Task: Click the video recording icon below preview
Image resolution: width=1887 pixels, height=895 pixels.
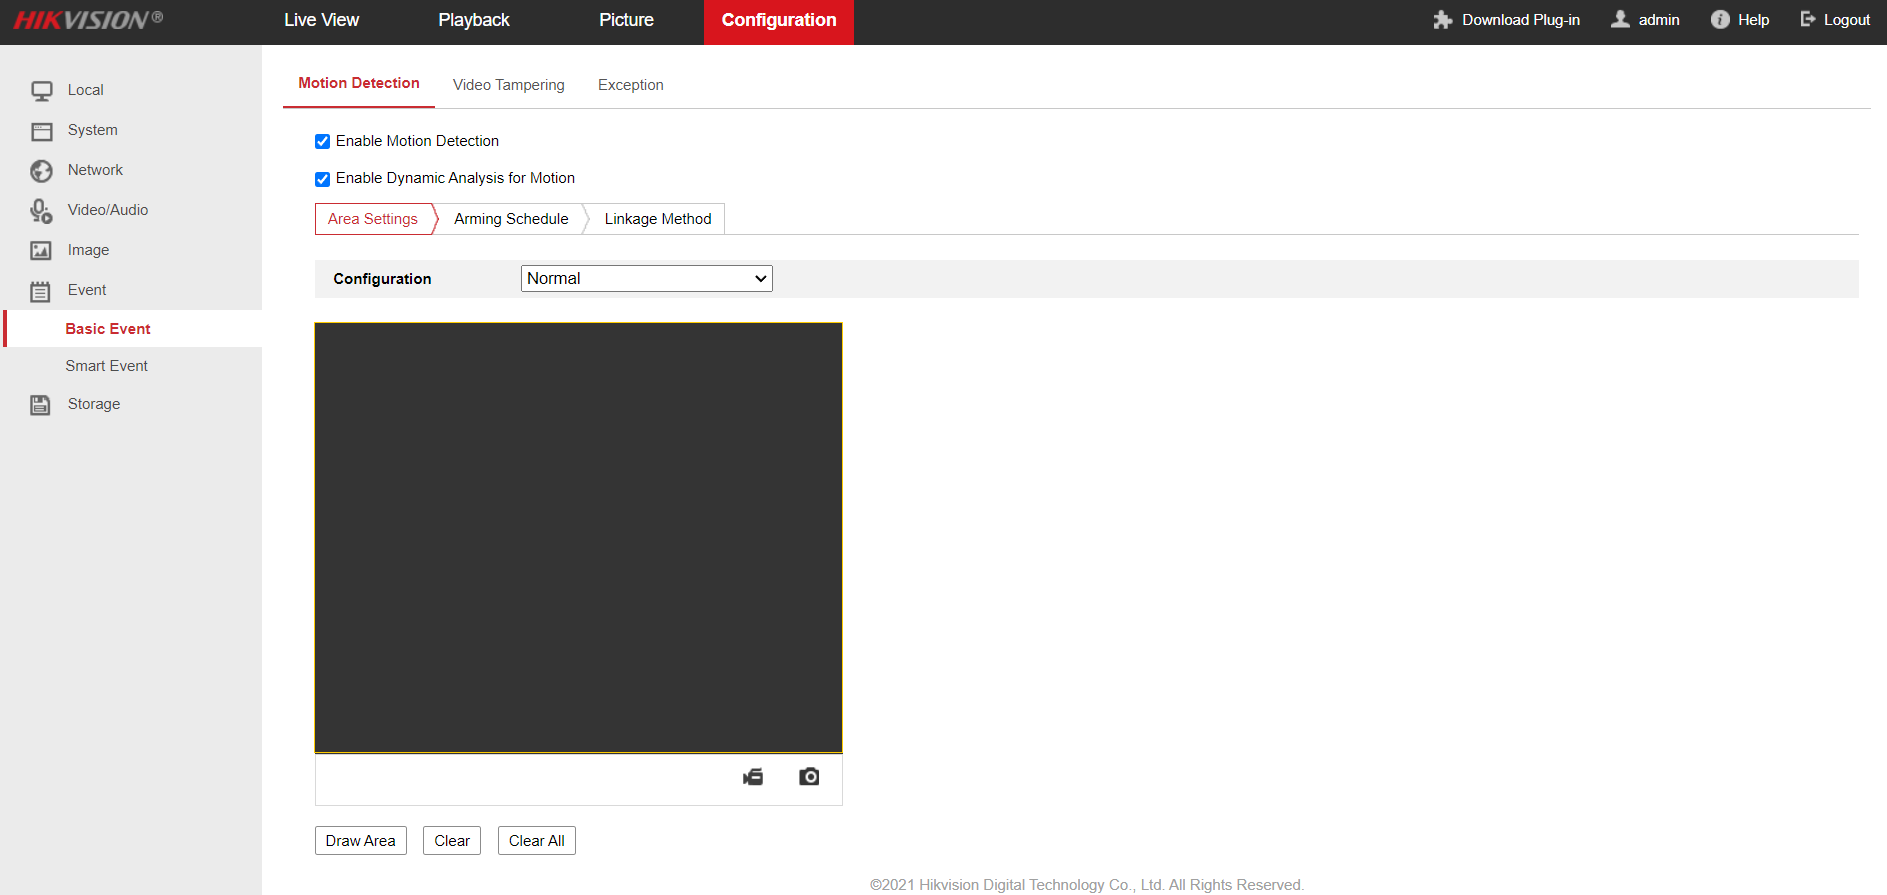Action: pos(753,777)
